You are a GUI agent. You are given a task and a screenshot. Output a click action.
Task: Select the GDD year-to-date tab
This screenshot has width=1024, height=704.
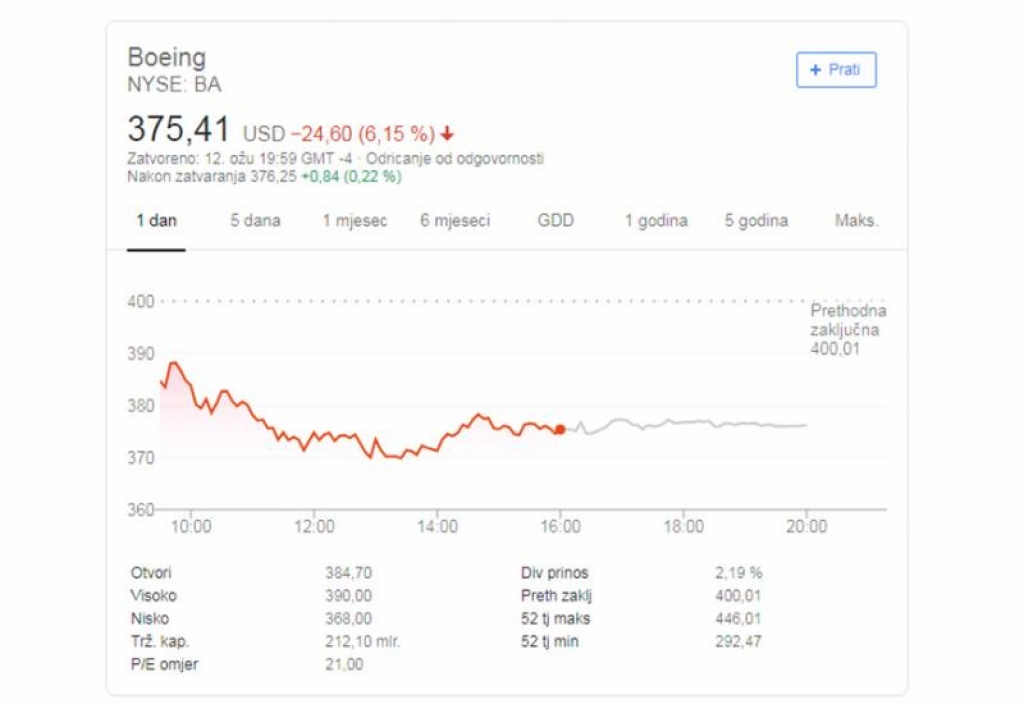click(x=556, y=221)
